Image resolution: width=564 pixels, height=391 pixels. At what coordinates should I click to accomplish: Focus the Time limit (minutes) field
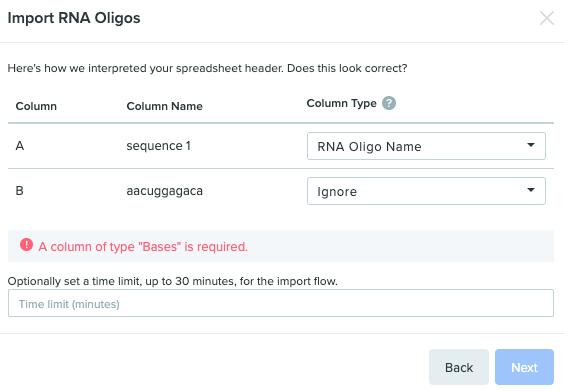point(281,303)
